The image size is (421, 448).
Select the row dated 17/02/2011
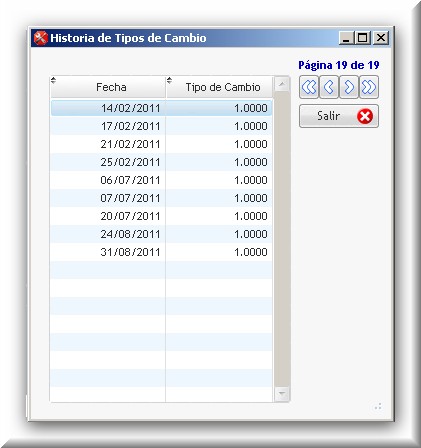click(x=161, y=126)
